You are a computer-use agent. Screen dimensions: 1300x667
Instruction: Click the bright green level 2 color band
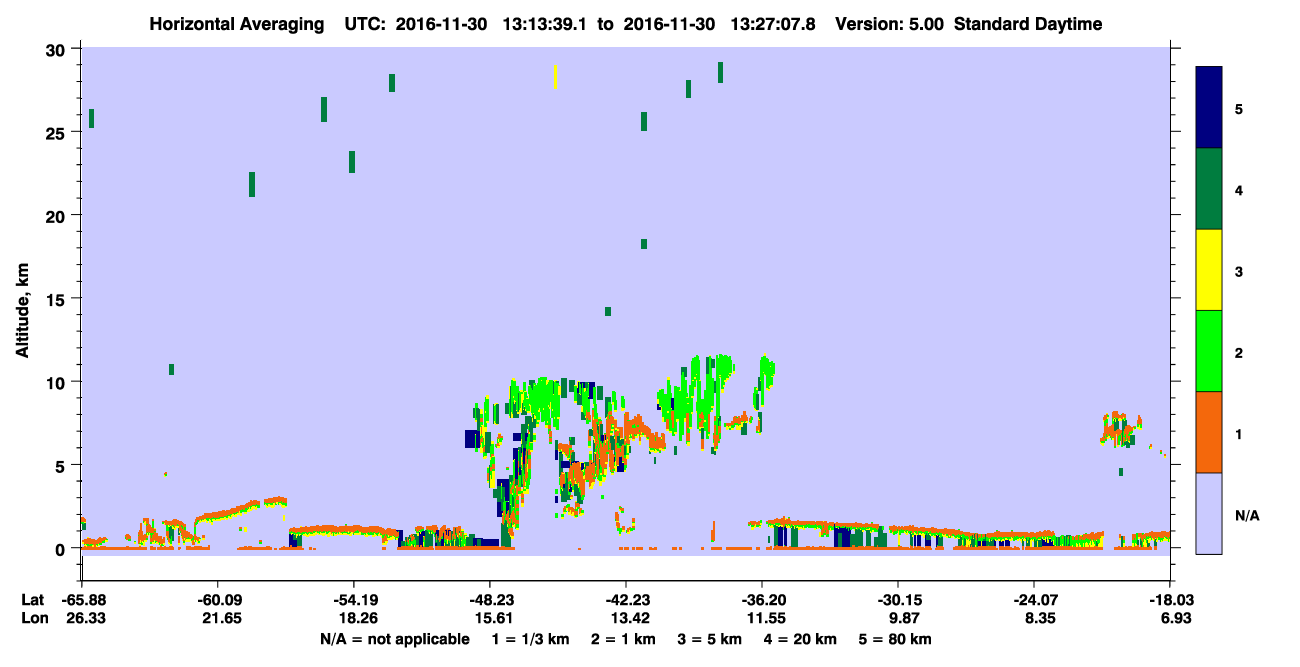pyautogui.click(x=1209, y=351)
